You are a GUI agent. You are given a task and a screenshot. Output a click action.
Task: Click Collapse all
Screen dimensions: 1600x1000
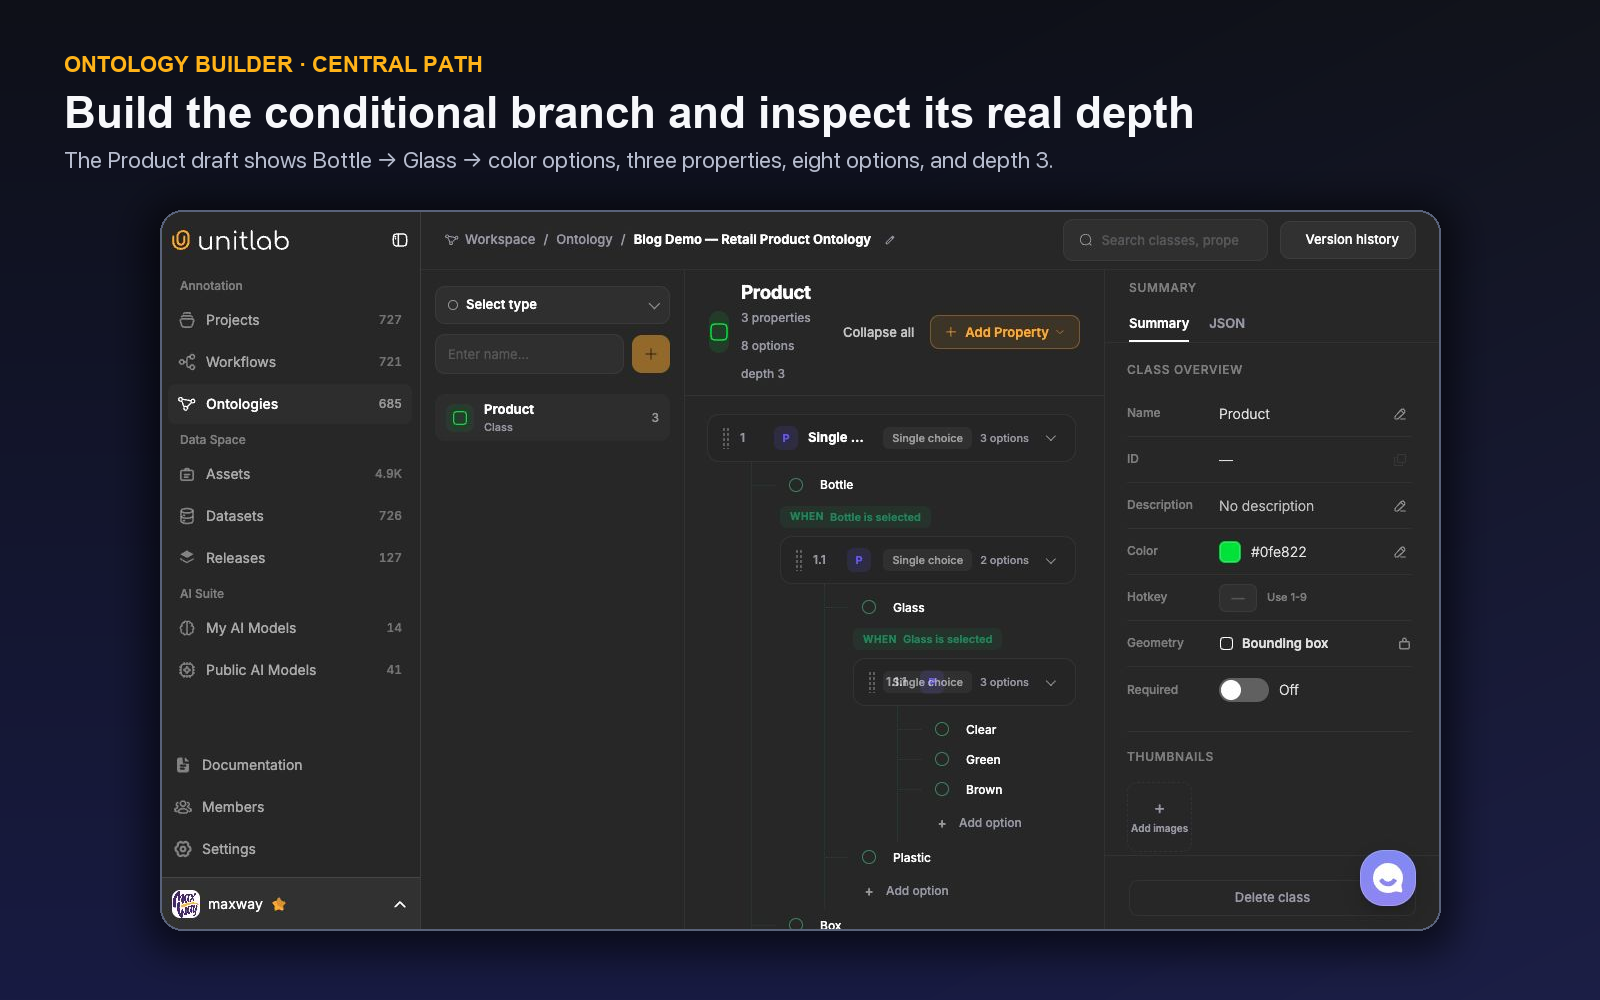pyautogui.click(x=878, y=333)
